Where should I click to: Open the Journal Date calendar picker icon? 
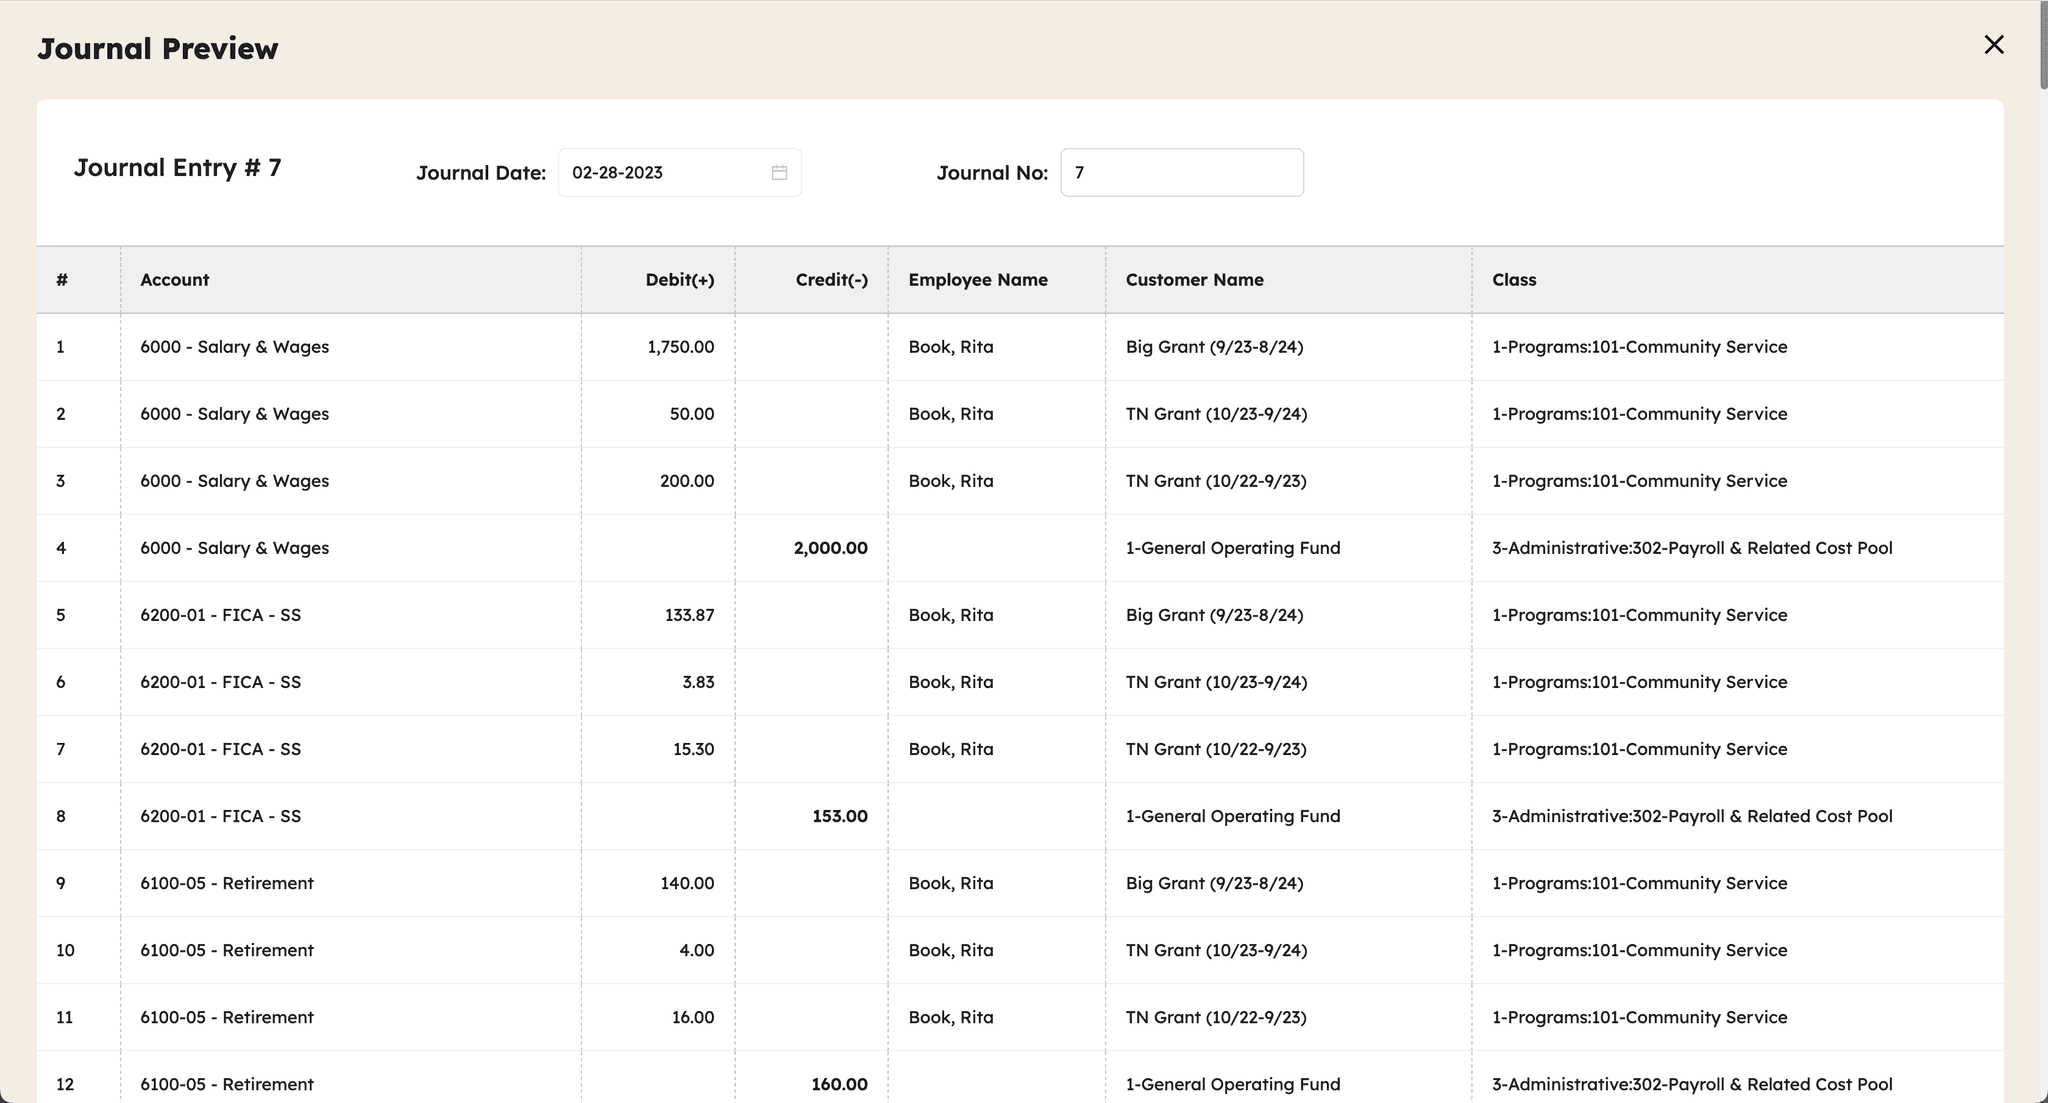pos(779,173)
